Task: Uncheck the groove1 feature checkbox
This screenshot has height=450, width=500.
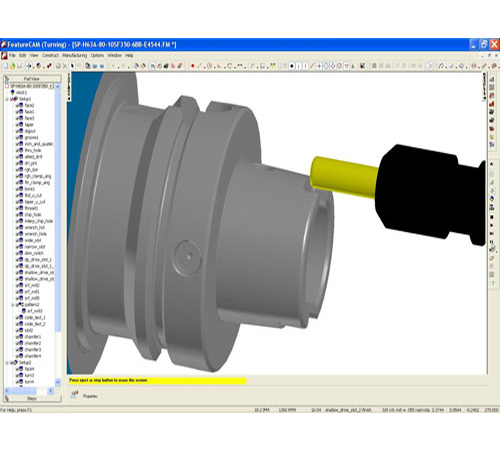Action: (x=17, y=137)
